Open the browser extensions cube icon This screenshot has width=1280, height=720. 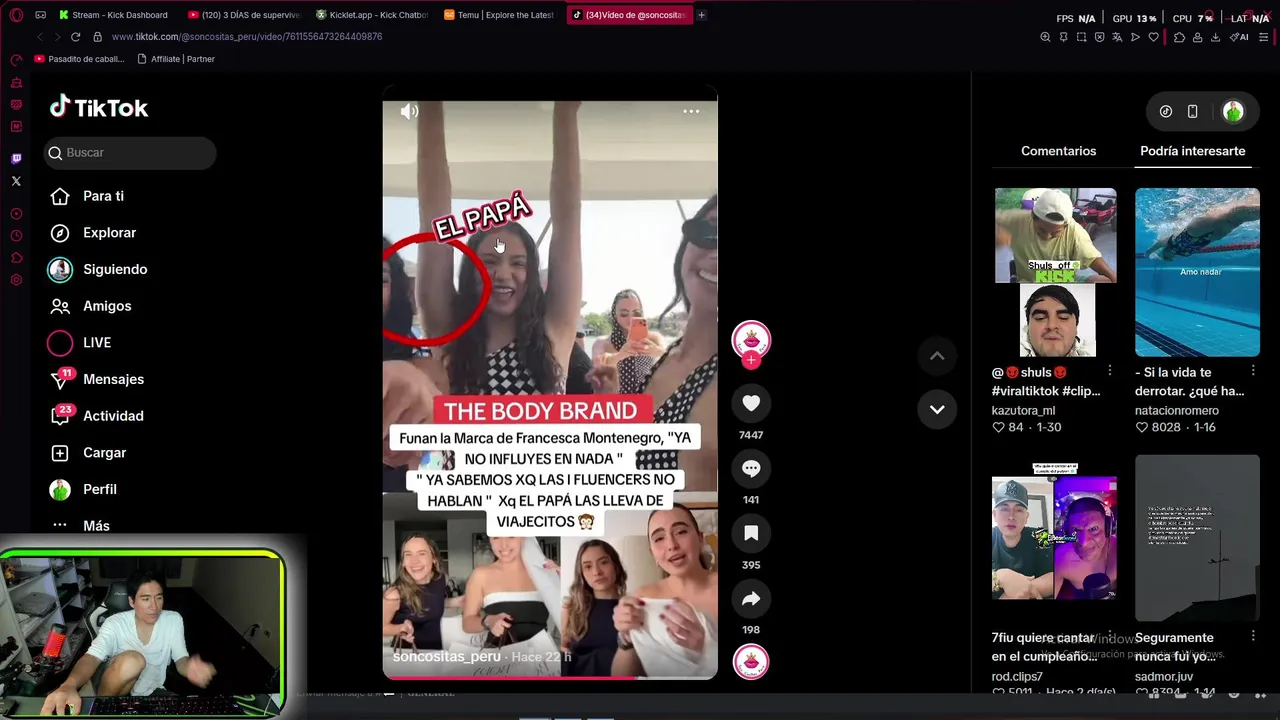(x=1179, y=37)
